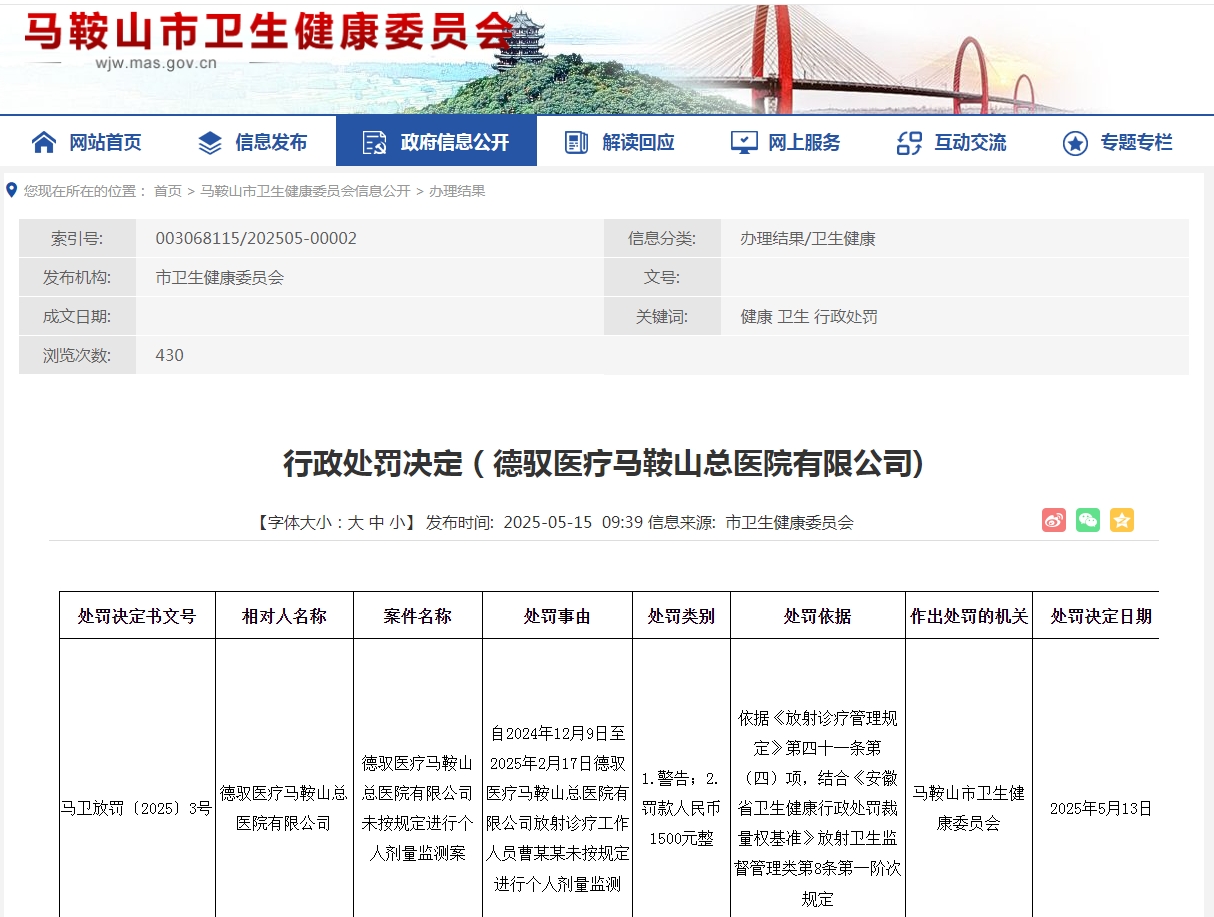The width and height of the screenshot is (1214, 917).
Task: Click 处罚依据 column header
Action: pyautogui.click(x=817, y=616)
